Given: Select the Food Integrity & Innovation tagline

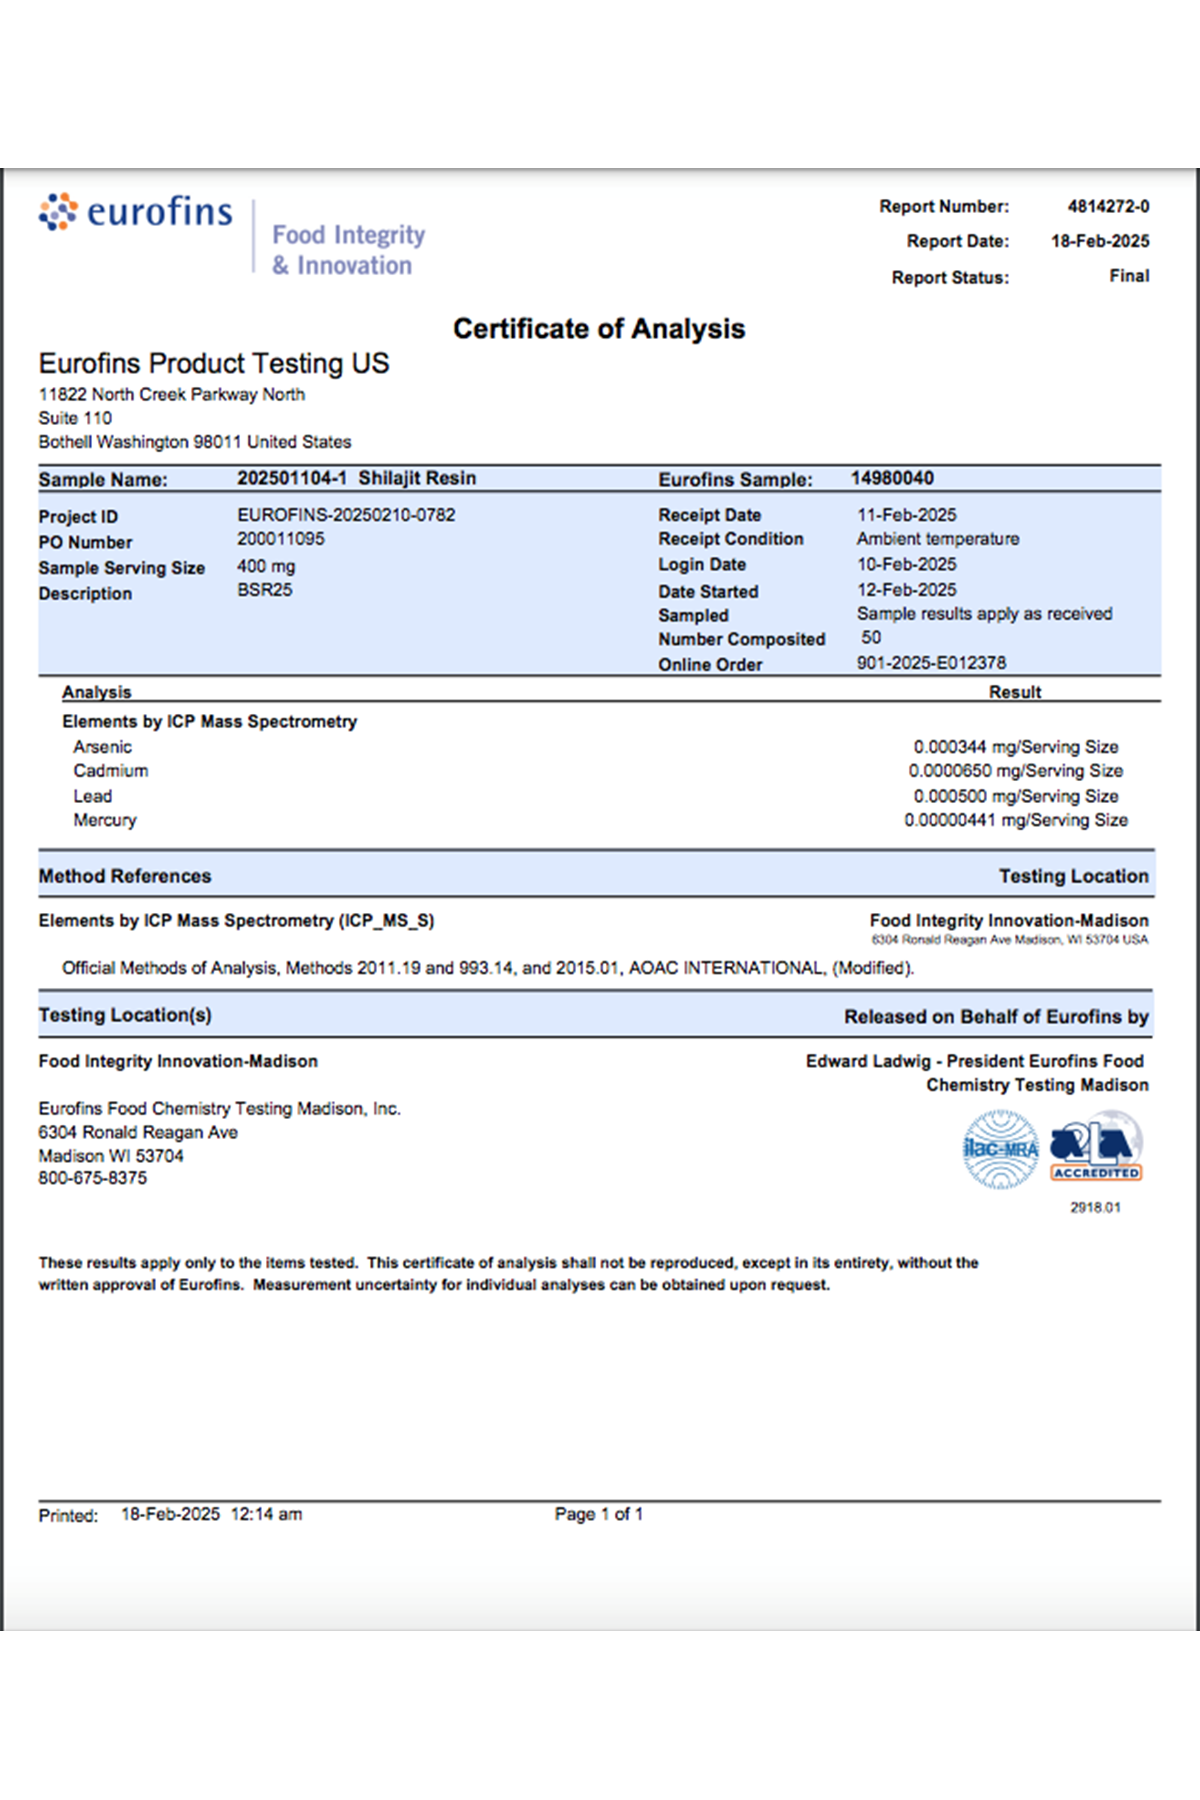Looking at the screenshot, I should tap(348, 250).
